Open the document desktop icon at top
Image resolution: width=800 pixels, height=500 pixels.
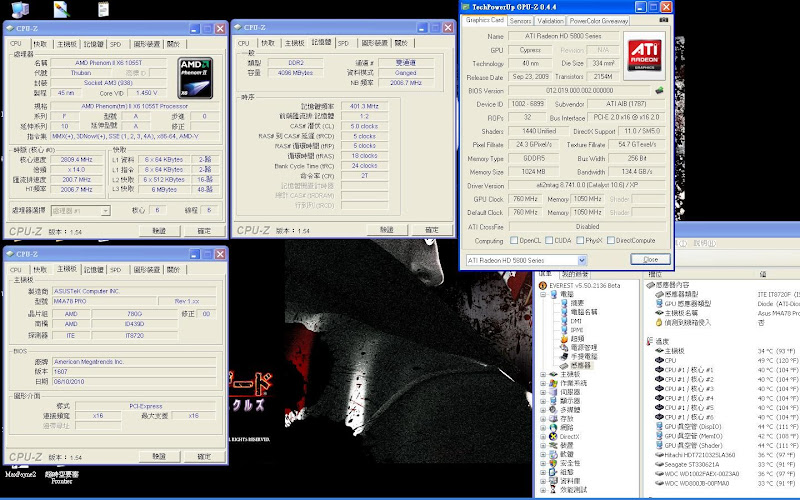click(x=104, y=9)
